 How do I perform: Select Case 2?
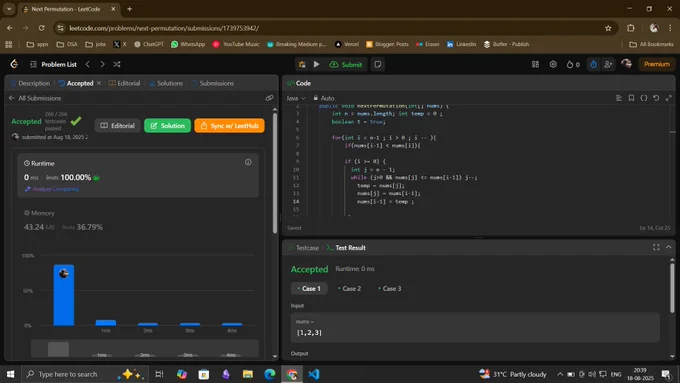pos(350,288)
